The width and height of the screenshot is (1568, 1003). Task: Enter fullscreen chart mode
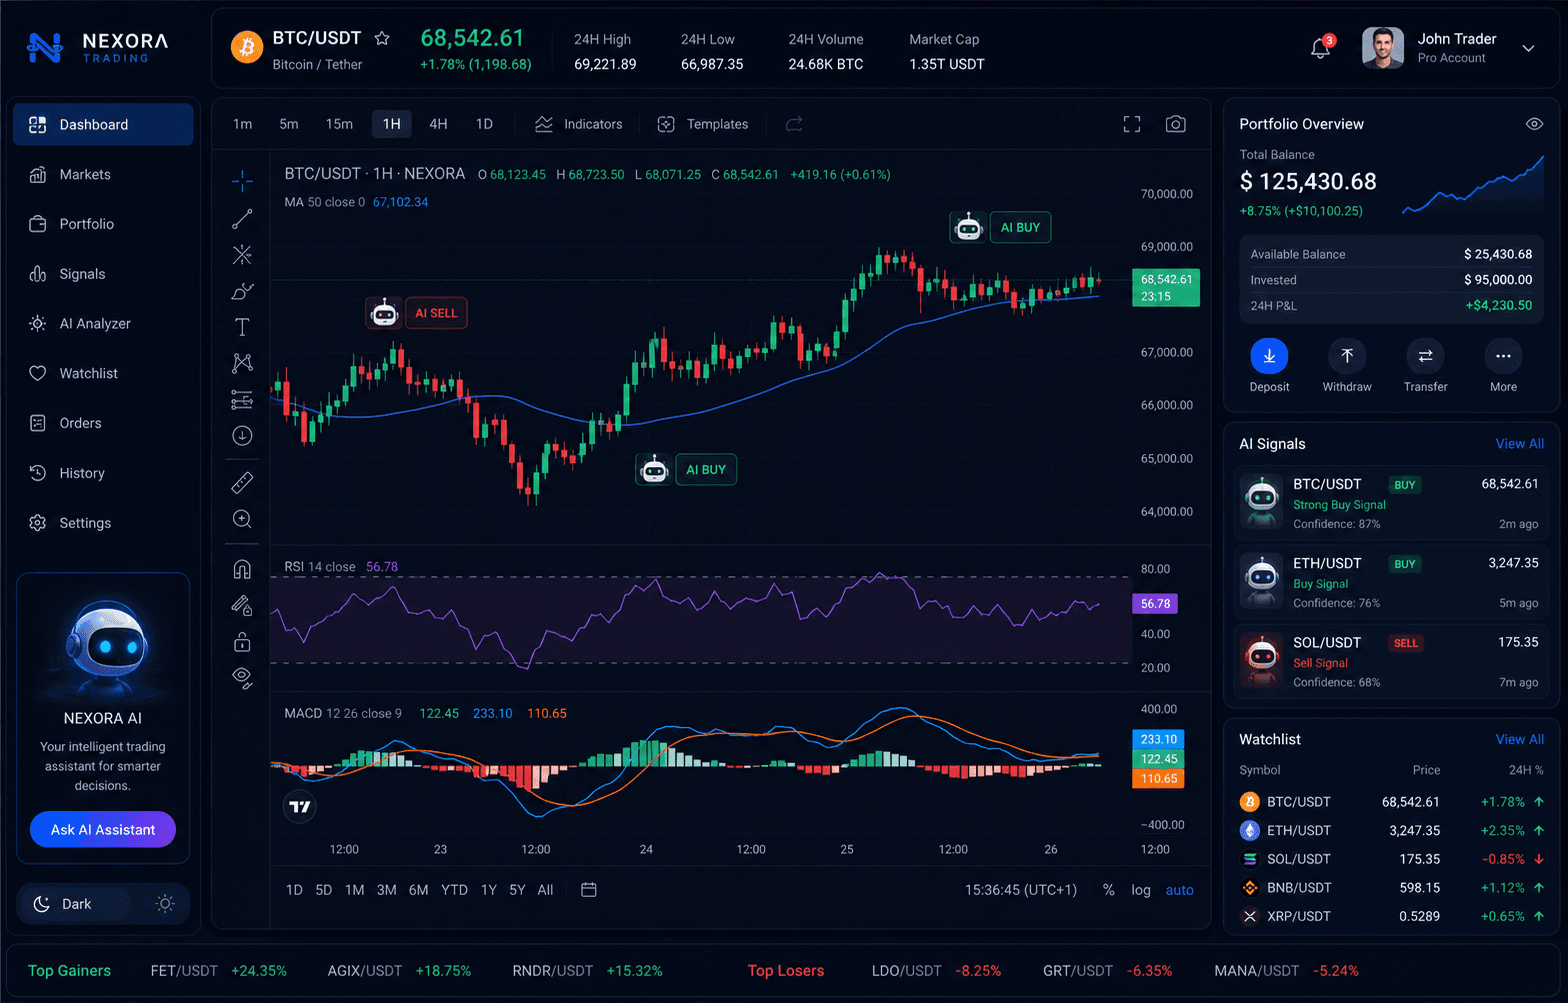[x=1132, y=124]
